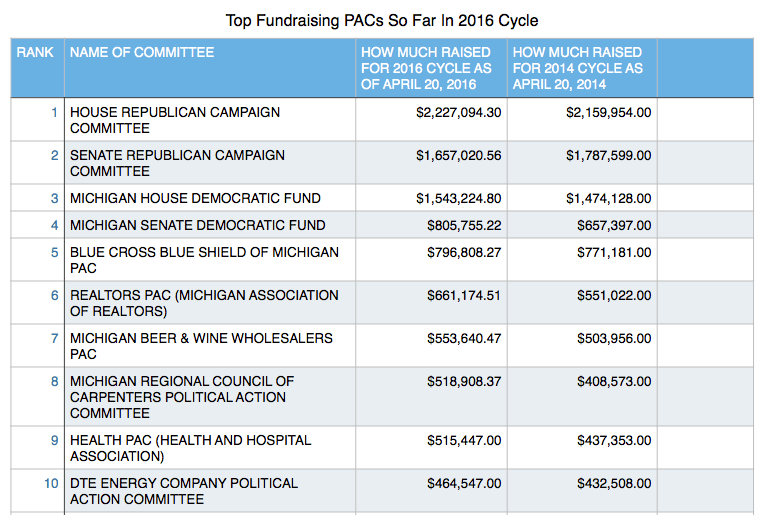Click DTE Energy Company Political Action Committee
The width and height of the screenshot is (764, 515).
[x=184, y=491]
